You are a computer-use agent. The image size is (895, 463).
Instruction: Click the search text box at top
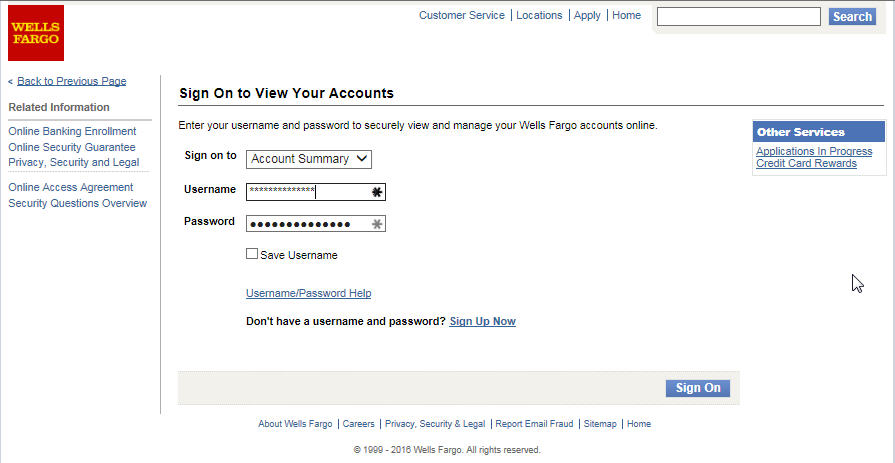(x=739, y=17)
